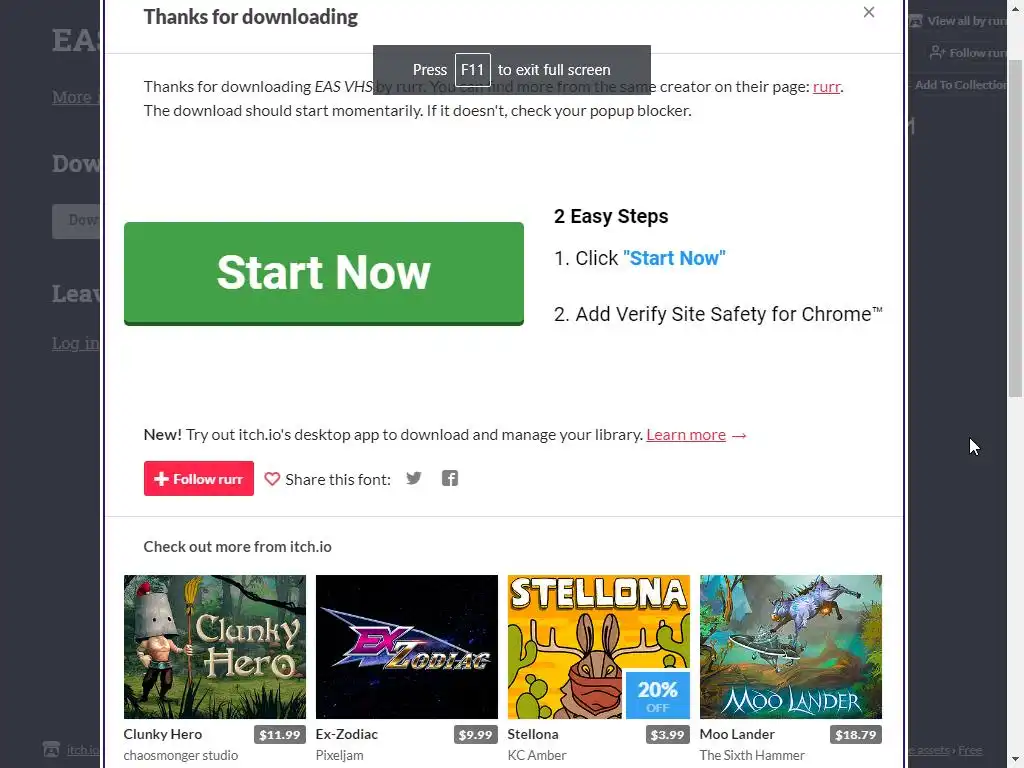Open the Clunky Hero game thumbnail

[x=215, y=647]
